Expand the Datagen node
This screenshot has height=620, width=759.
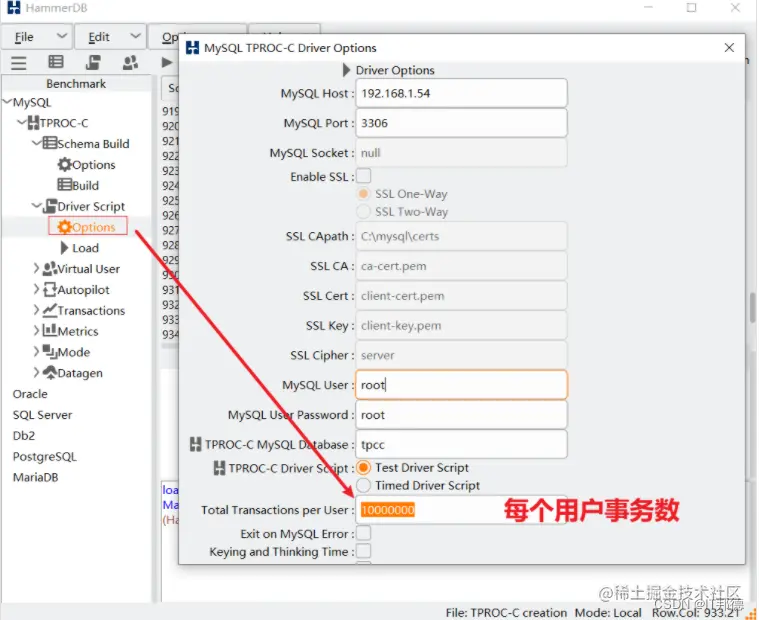[36, 372]
